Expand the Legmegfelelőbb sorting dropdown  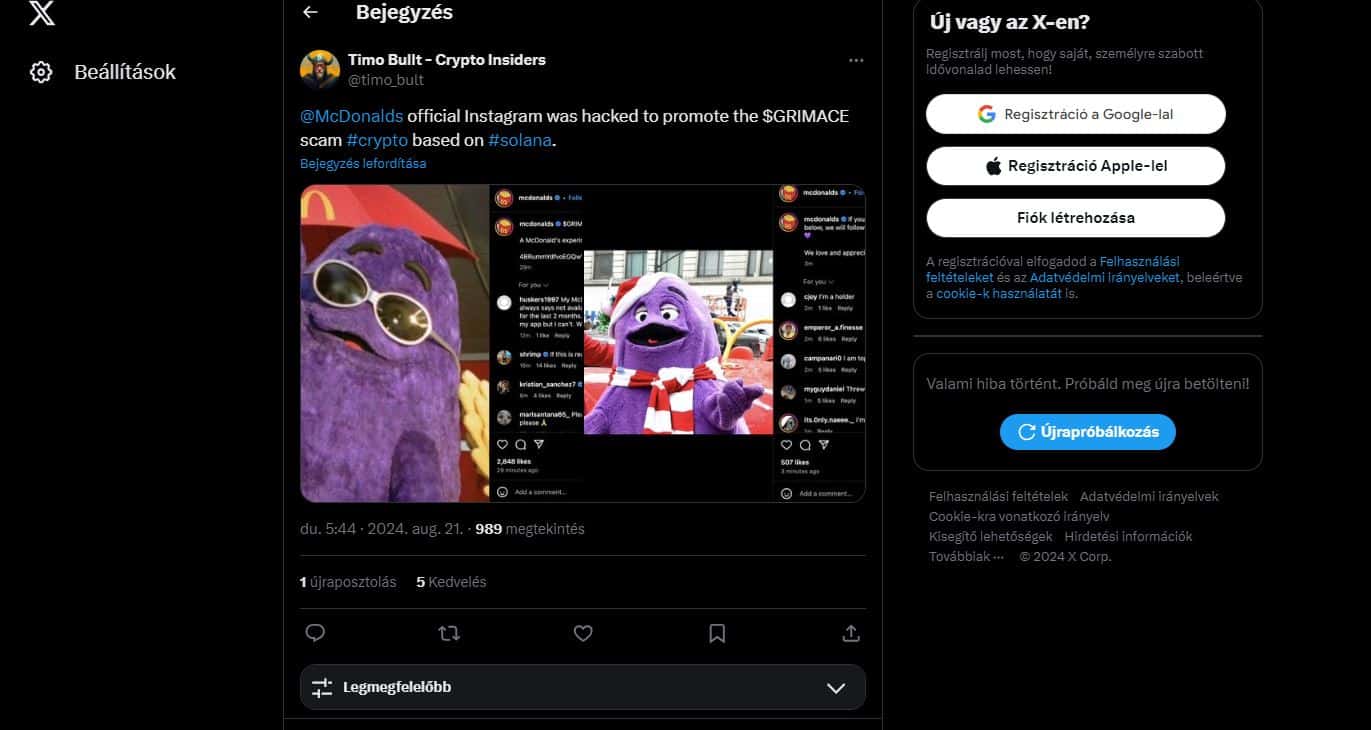[837, 687]
